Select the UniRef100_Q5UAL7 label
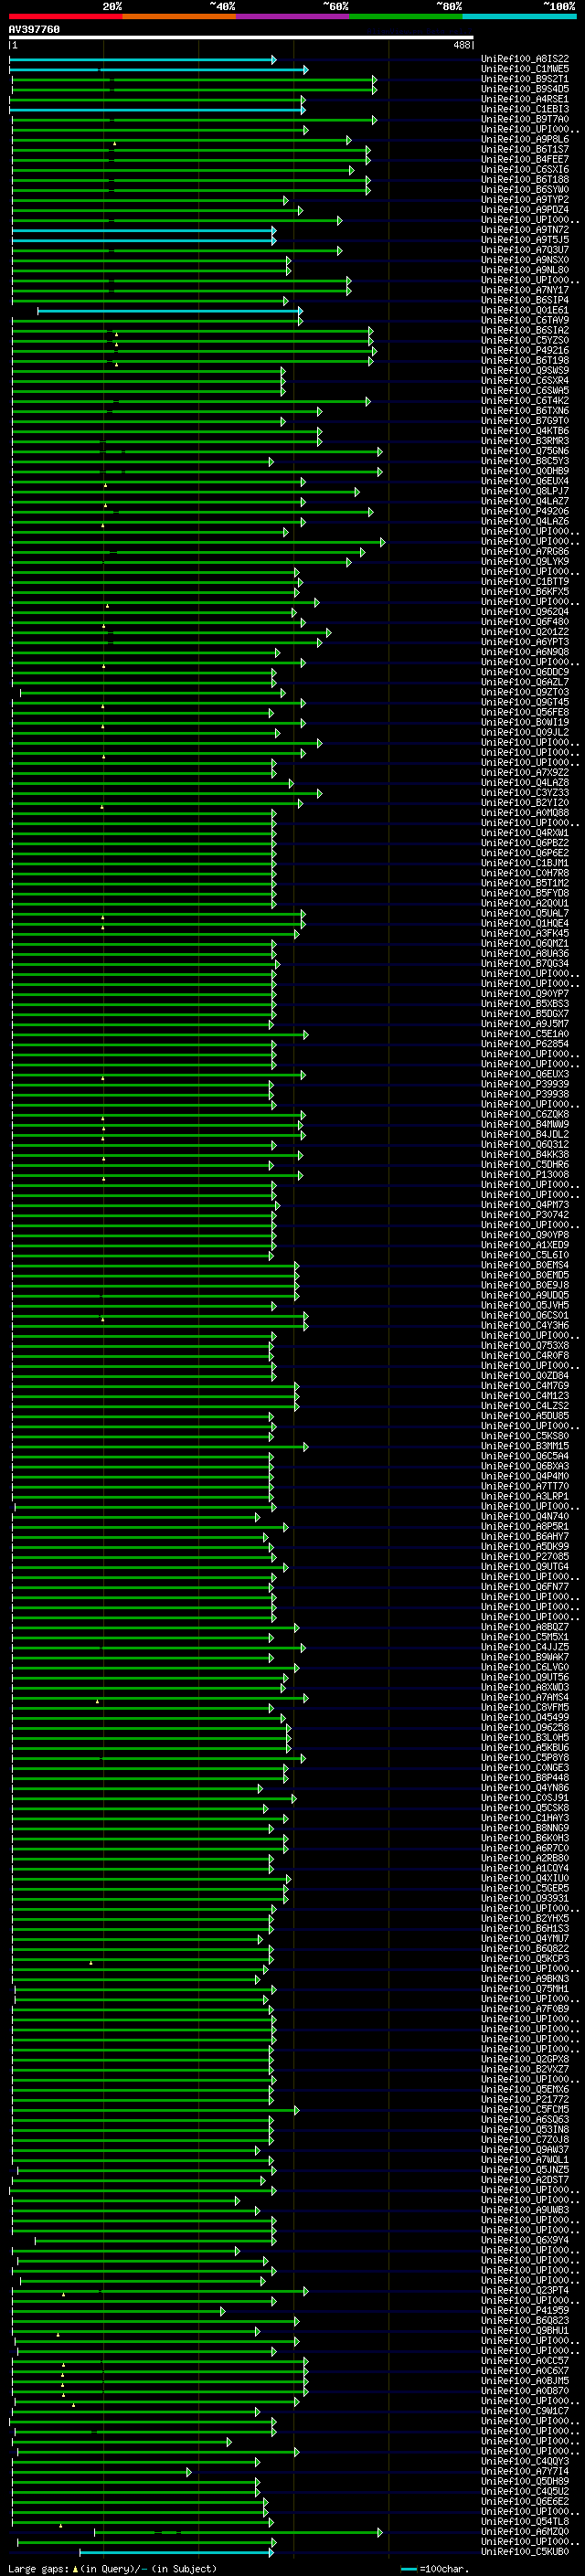 pyautogui.click(x=525, y=913)
